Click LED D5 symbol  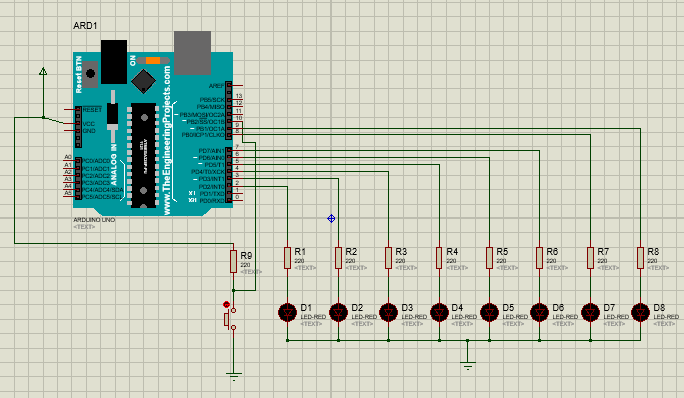pyautogui.click(x=489, y=312)
